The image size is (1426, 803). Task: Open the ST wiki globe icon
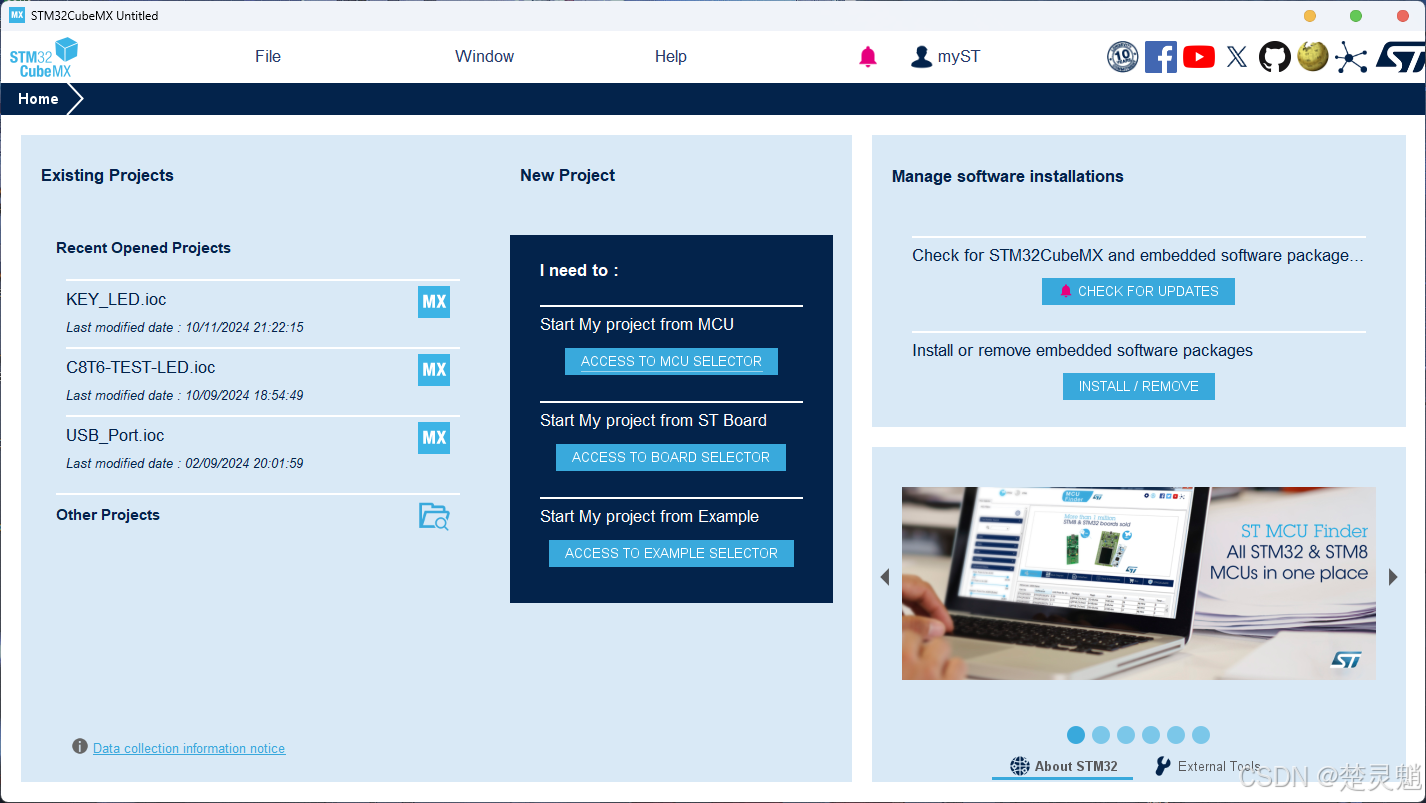coord(1313,57)
